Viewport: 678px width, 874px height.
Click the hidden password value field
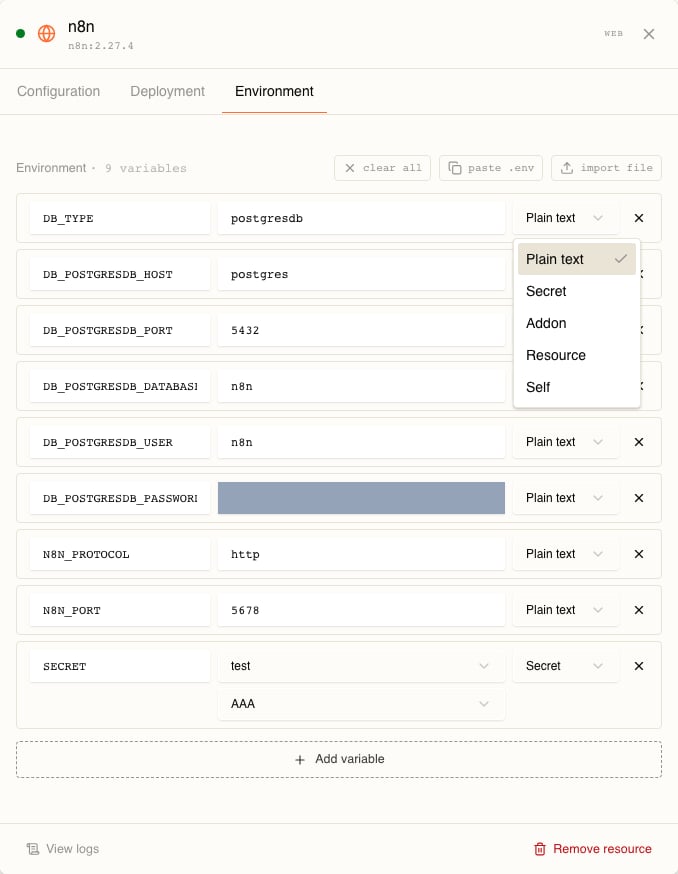(x=361, y=498)
